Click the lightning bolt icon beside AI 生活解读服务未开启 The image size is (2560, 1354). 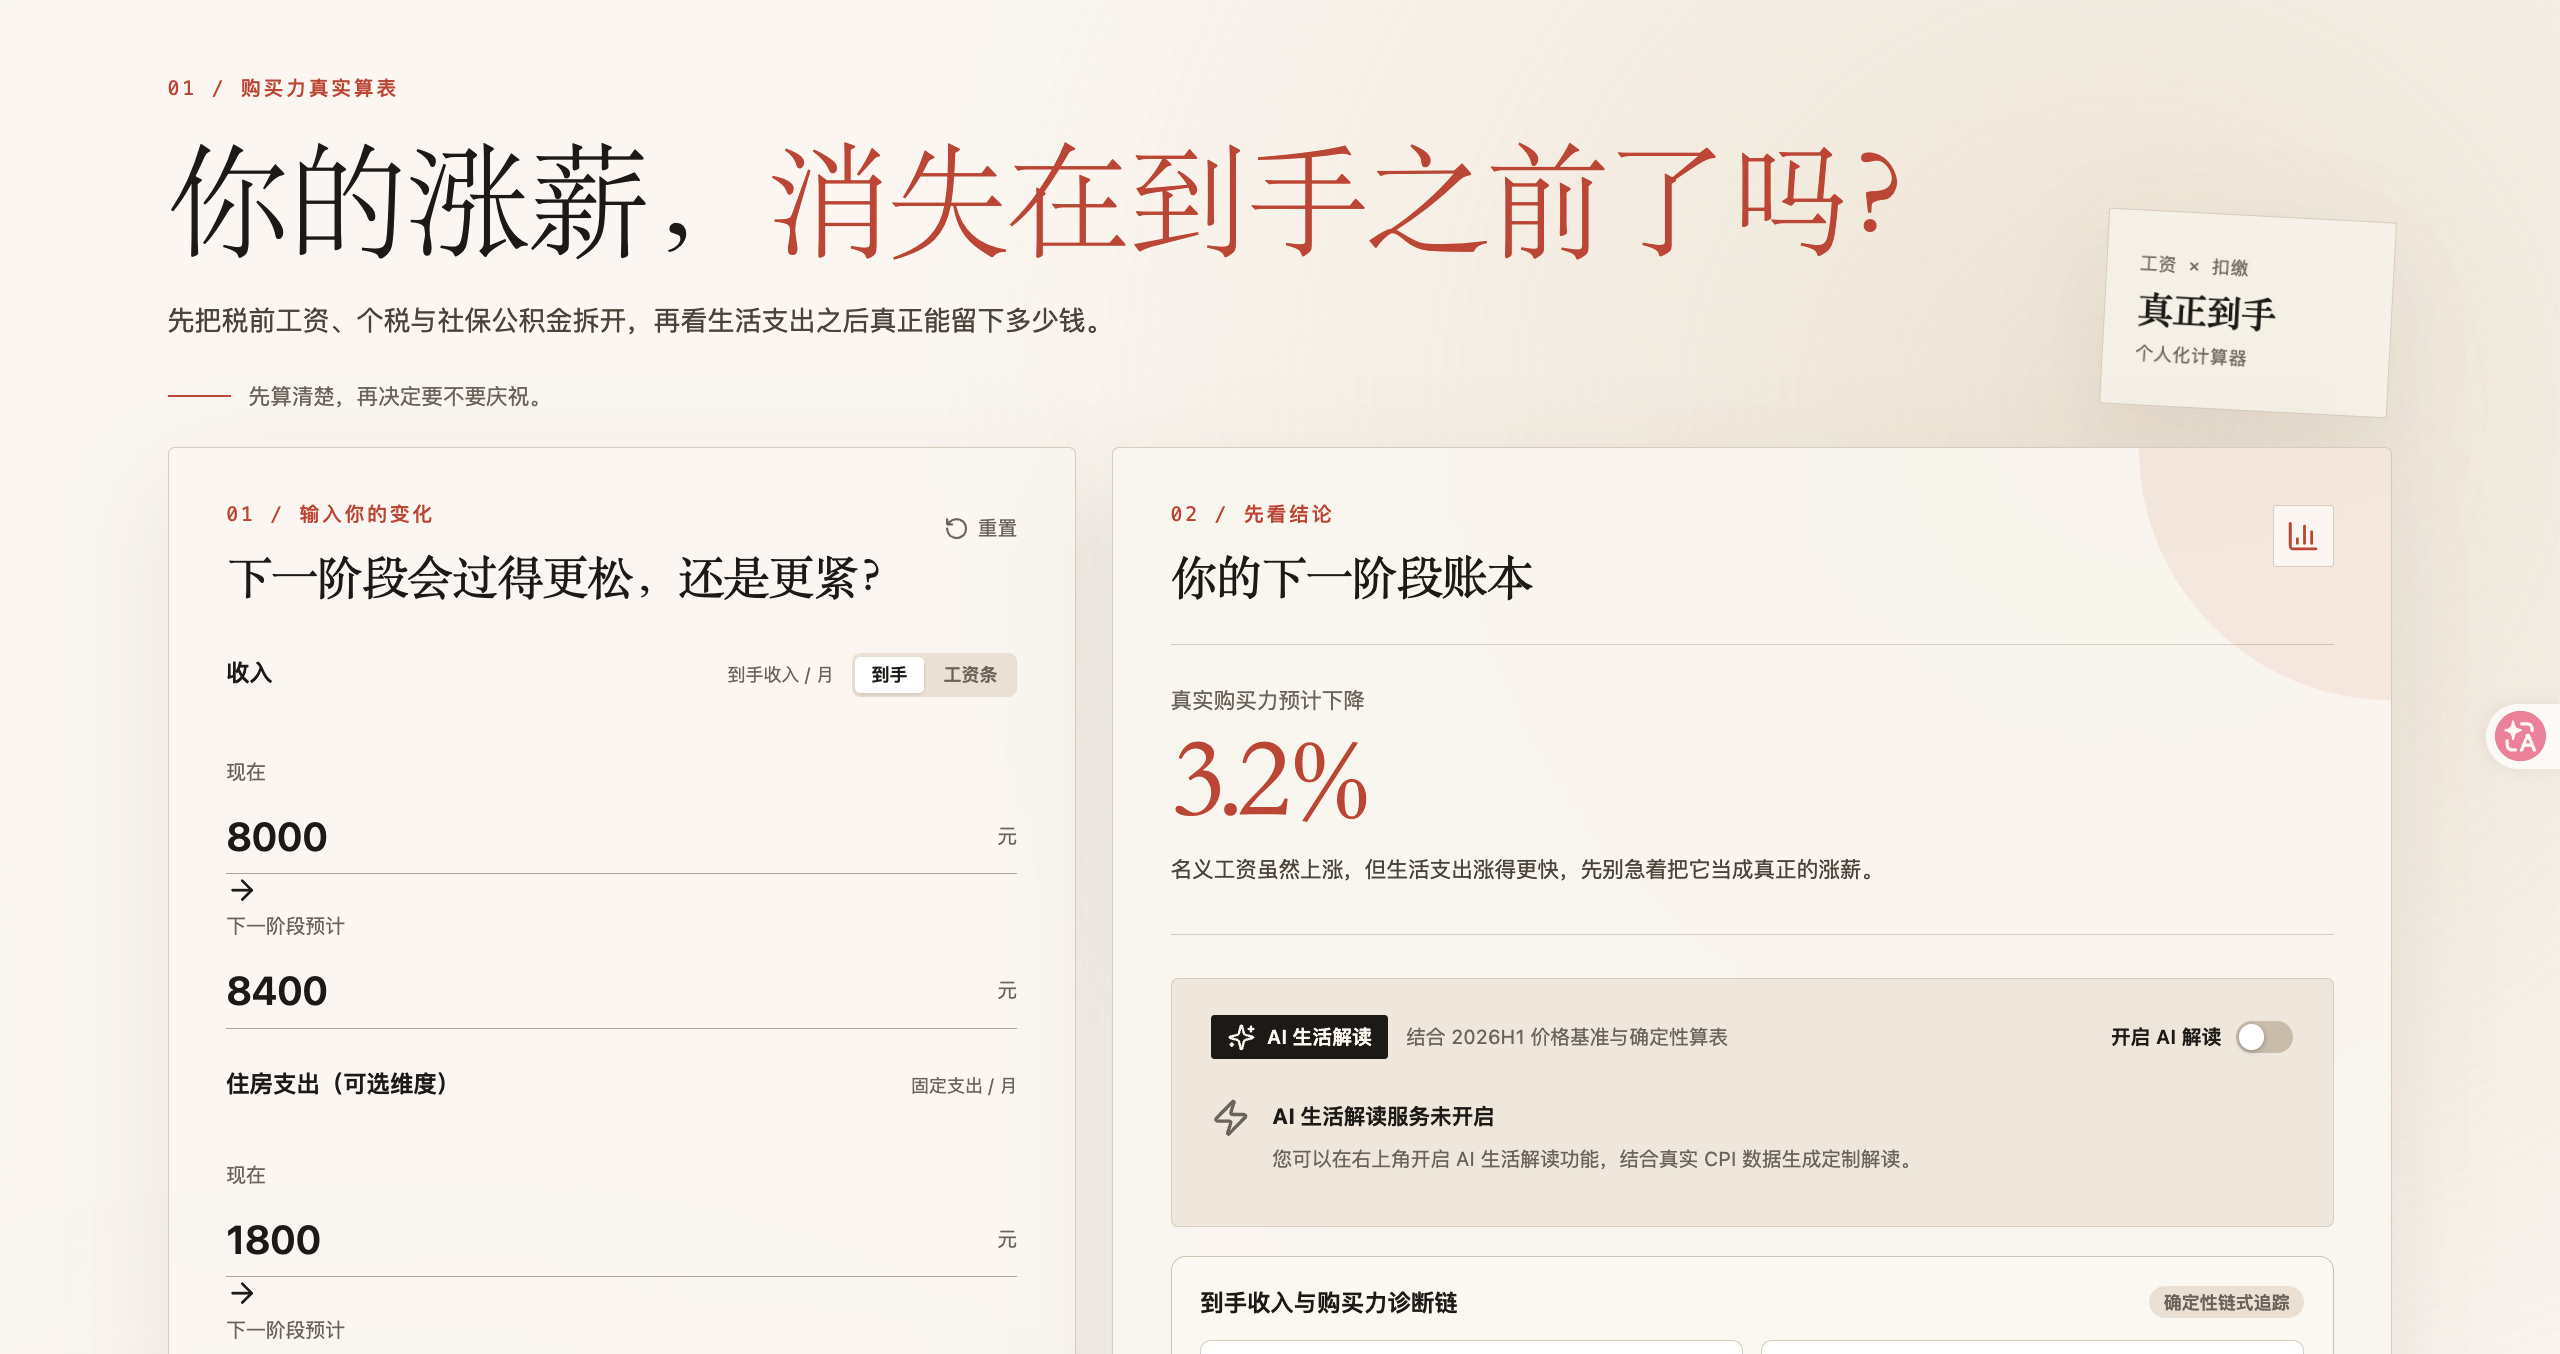1231,1117
